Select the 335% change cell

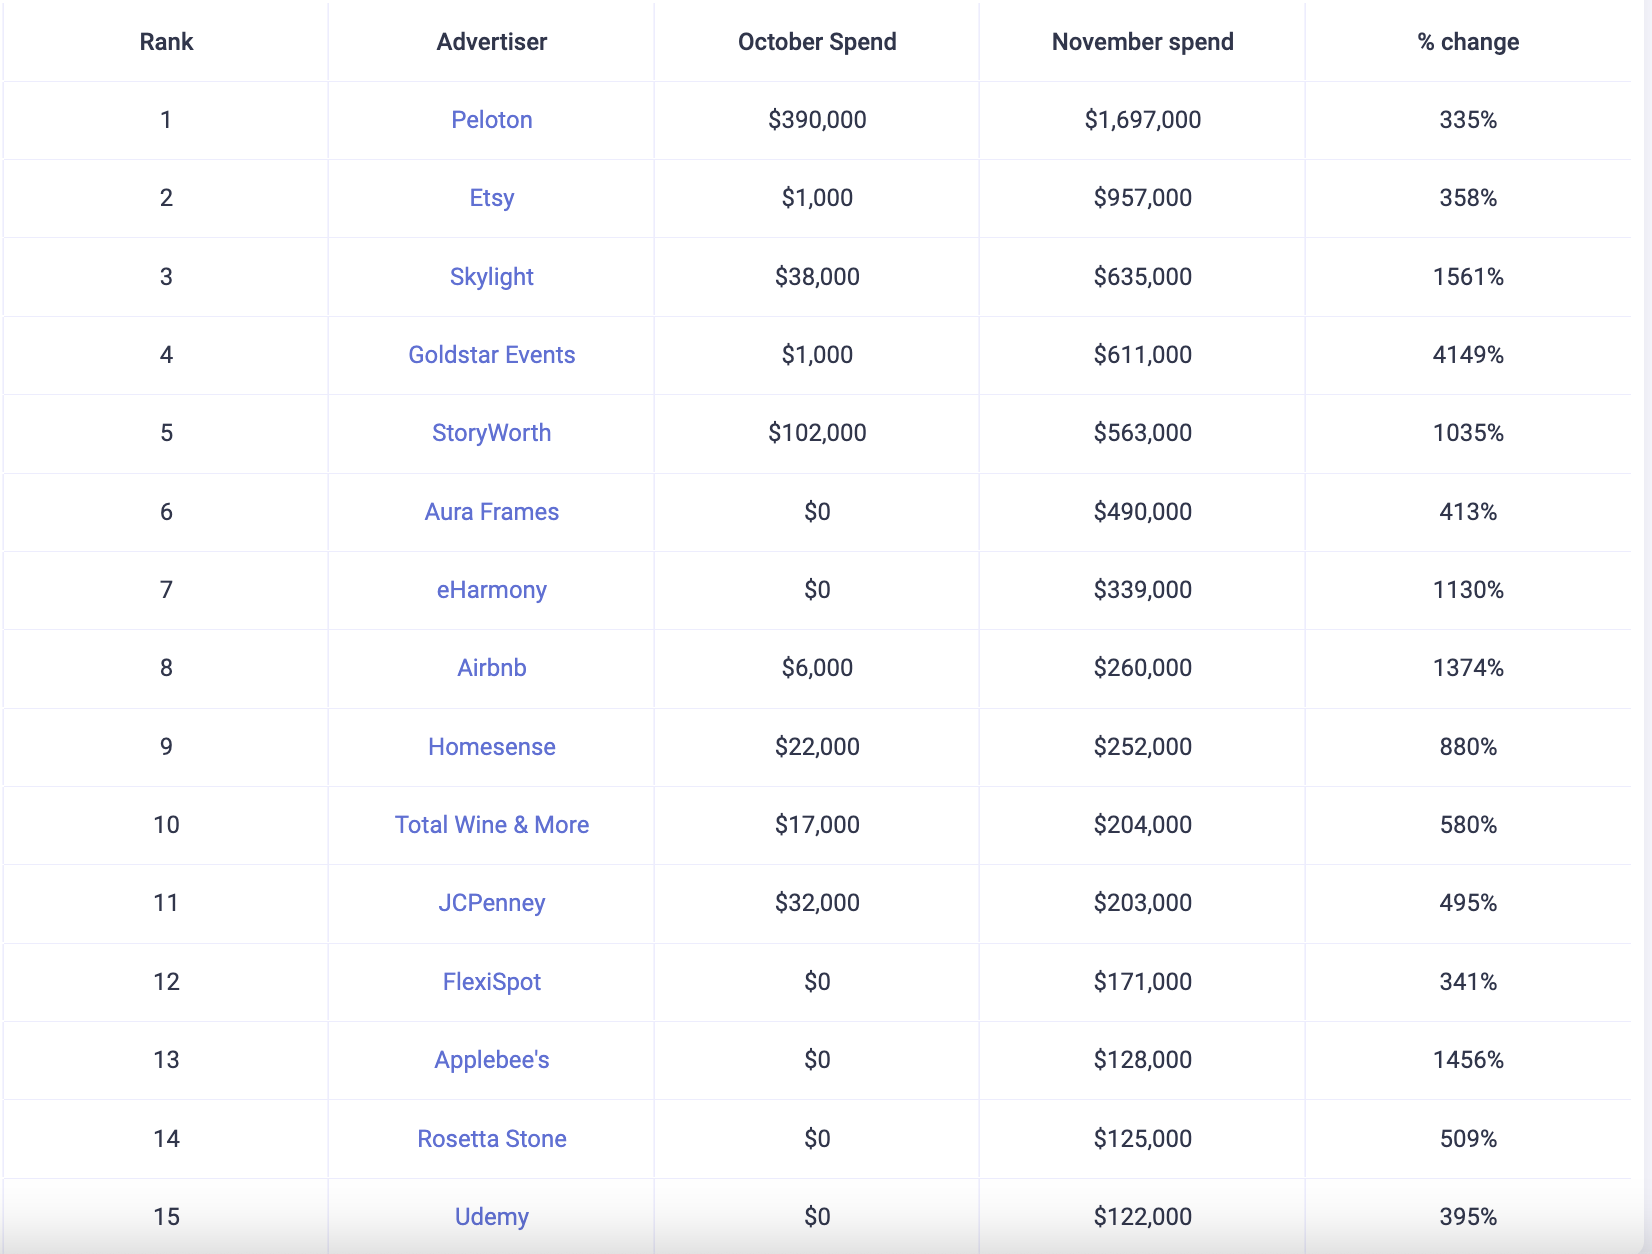coord(1468,120)
